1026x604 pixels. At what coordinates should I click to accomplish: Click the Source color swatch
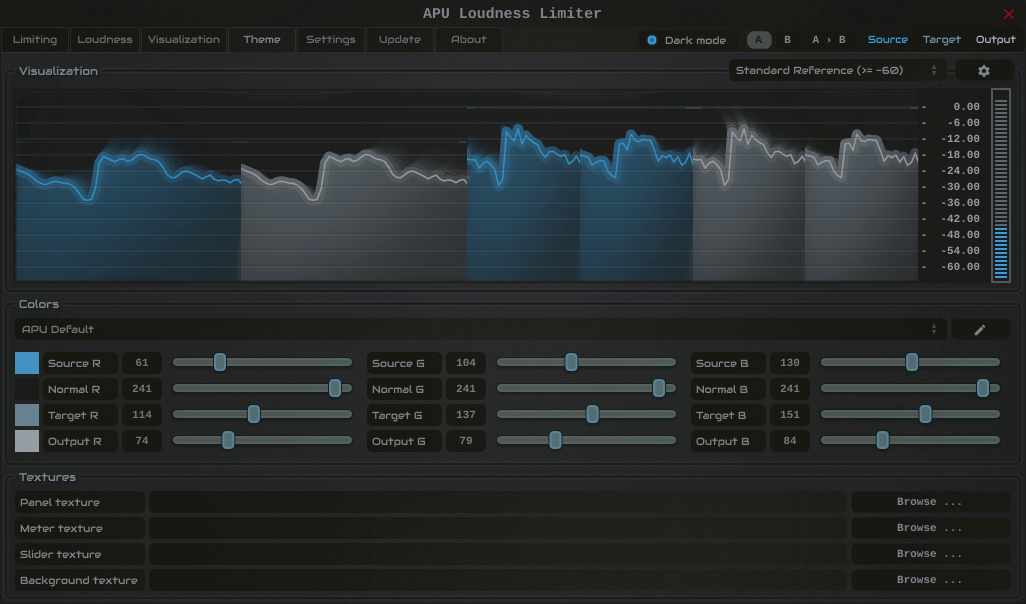click(27, 363)
